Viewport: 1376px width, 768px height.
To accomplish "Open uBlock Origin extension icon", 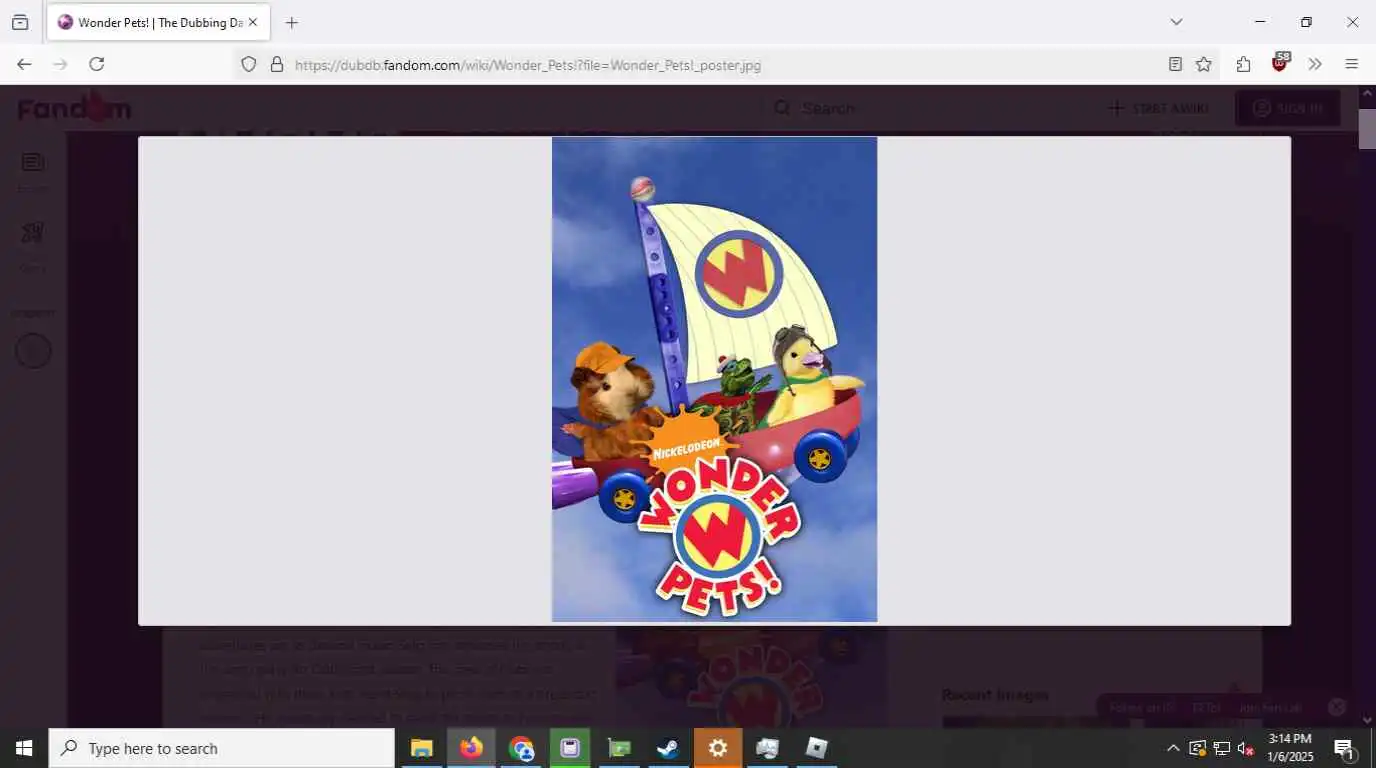I will click(x=1280, y=62).
